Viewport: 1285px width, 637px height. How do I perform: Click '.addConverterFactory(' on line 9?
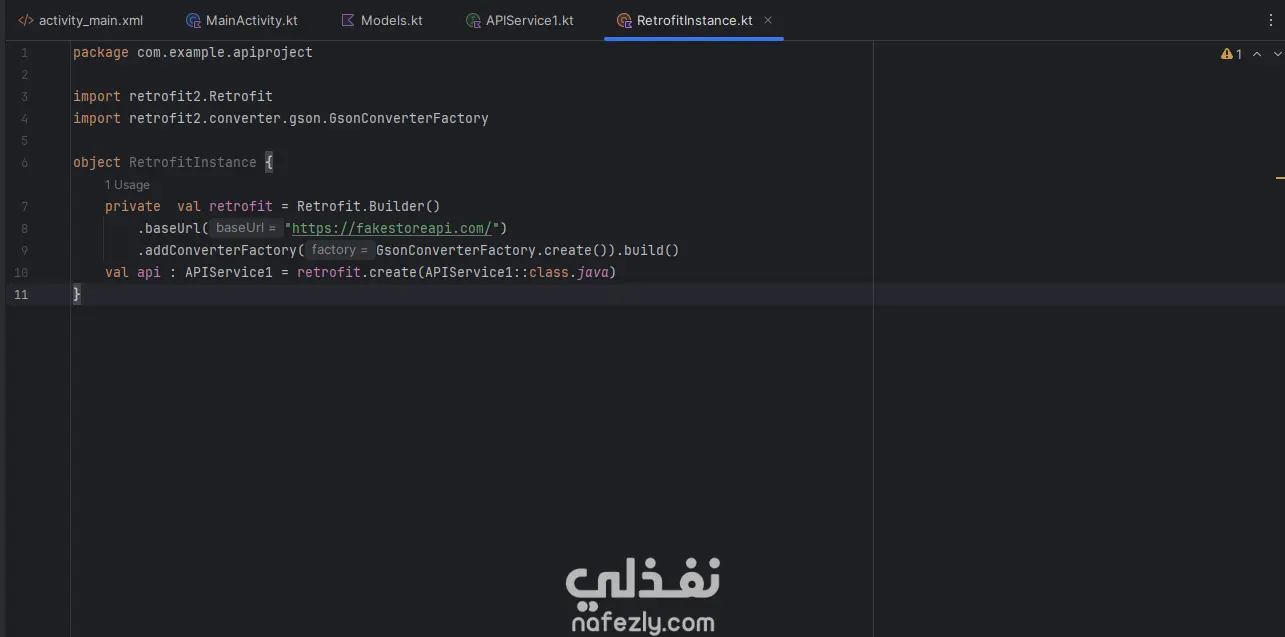point(220,250)
